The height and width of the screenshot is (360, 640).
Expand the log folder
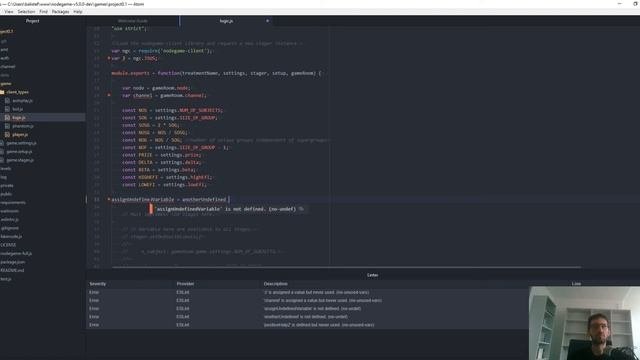(4, 177)
